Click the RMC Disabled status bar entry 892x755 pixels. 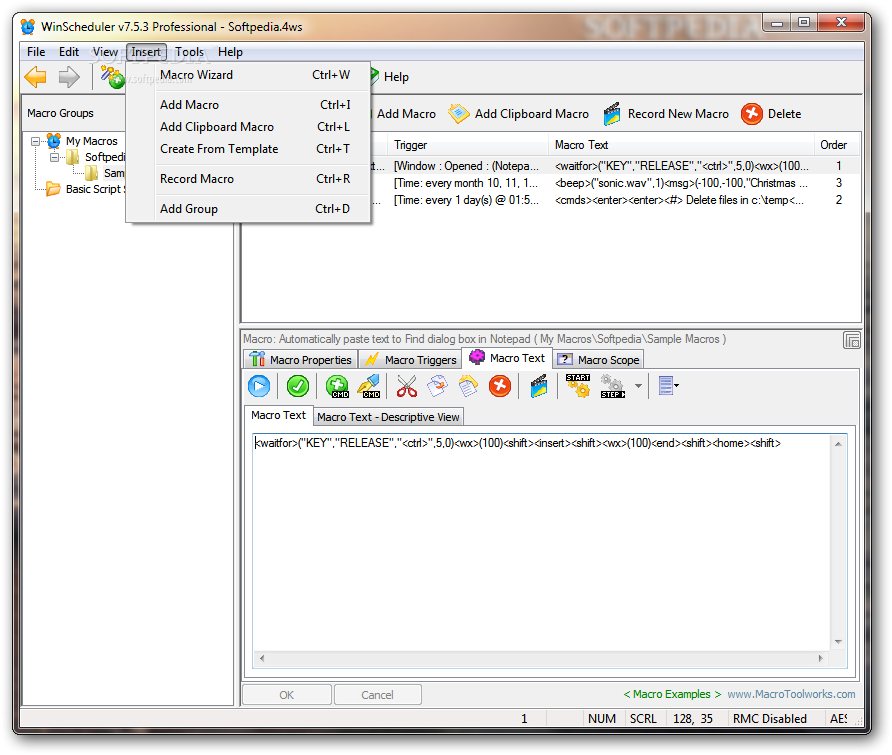click(x=770, y=719)
